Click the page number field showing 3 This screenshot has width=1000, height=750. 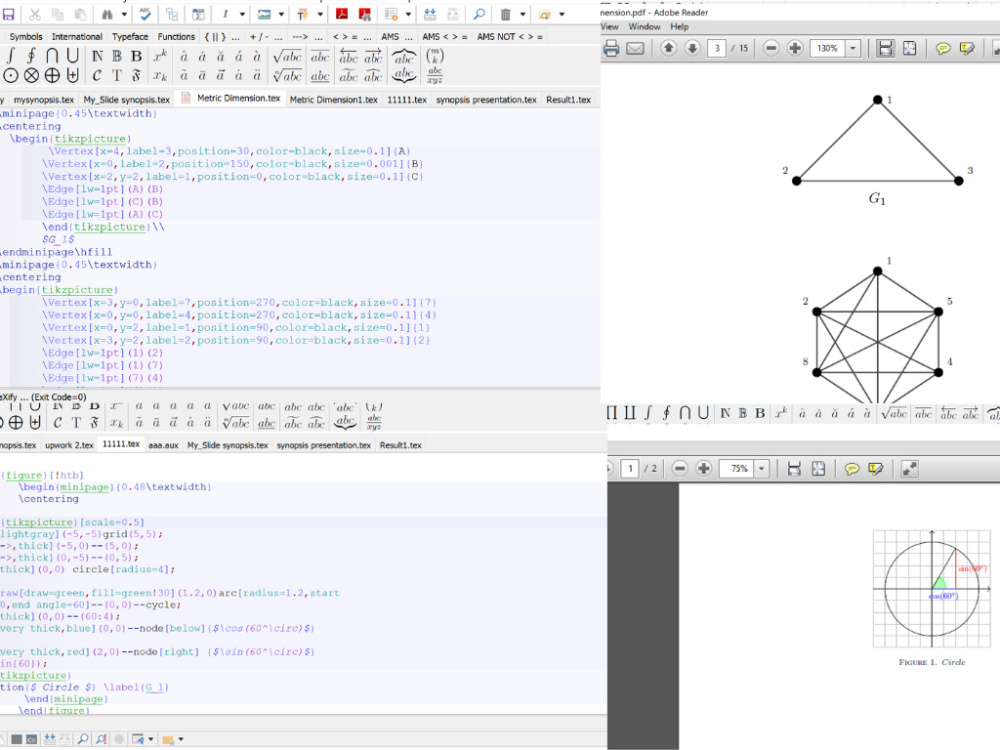pyautogui.click(x=717, y=48)
